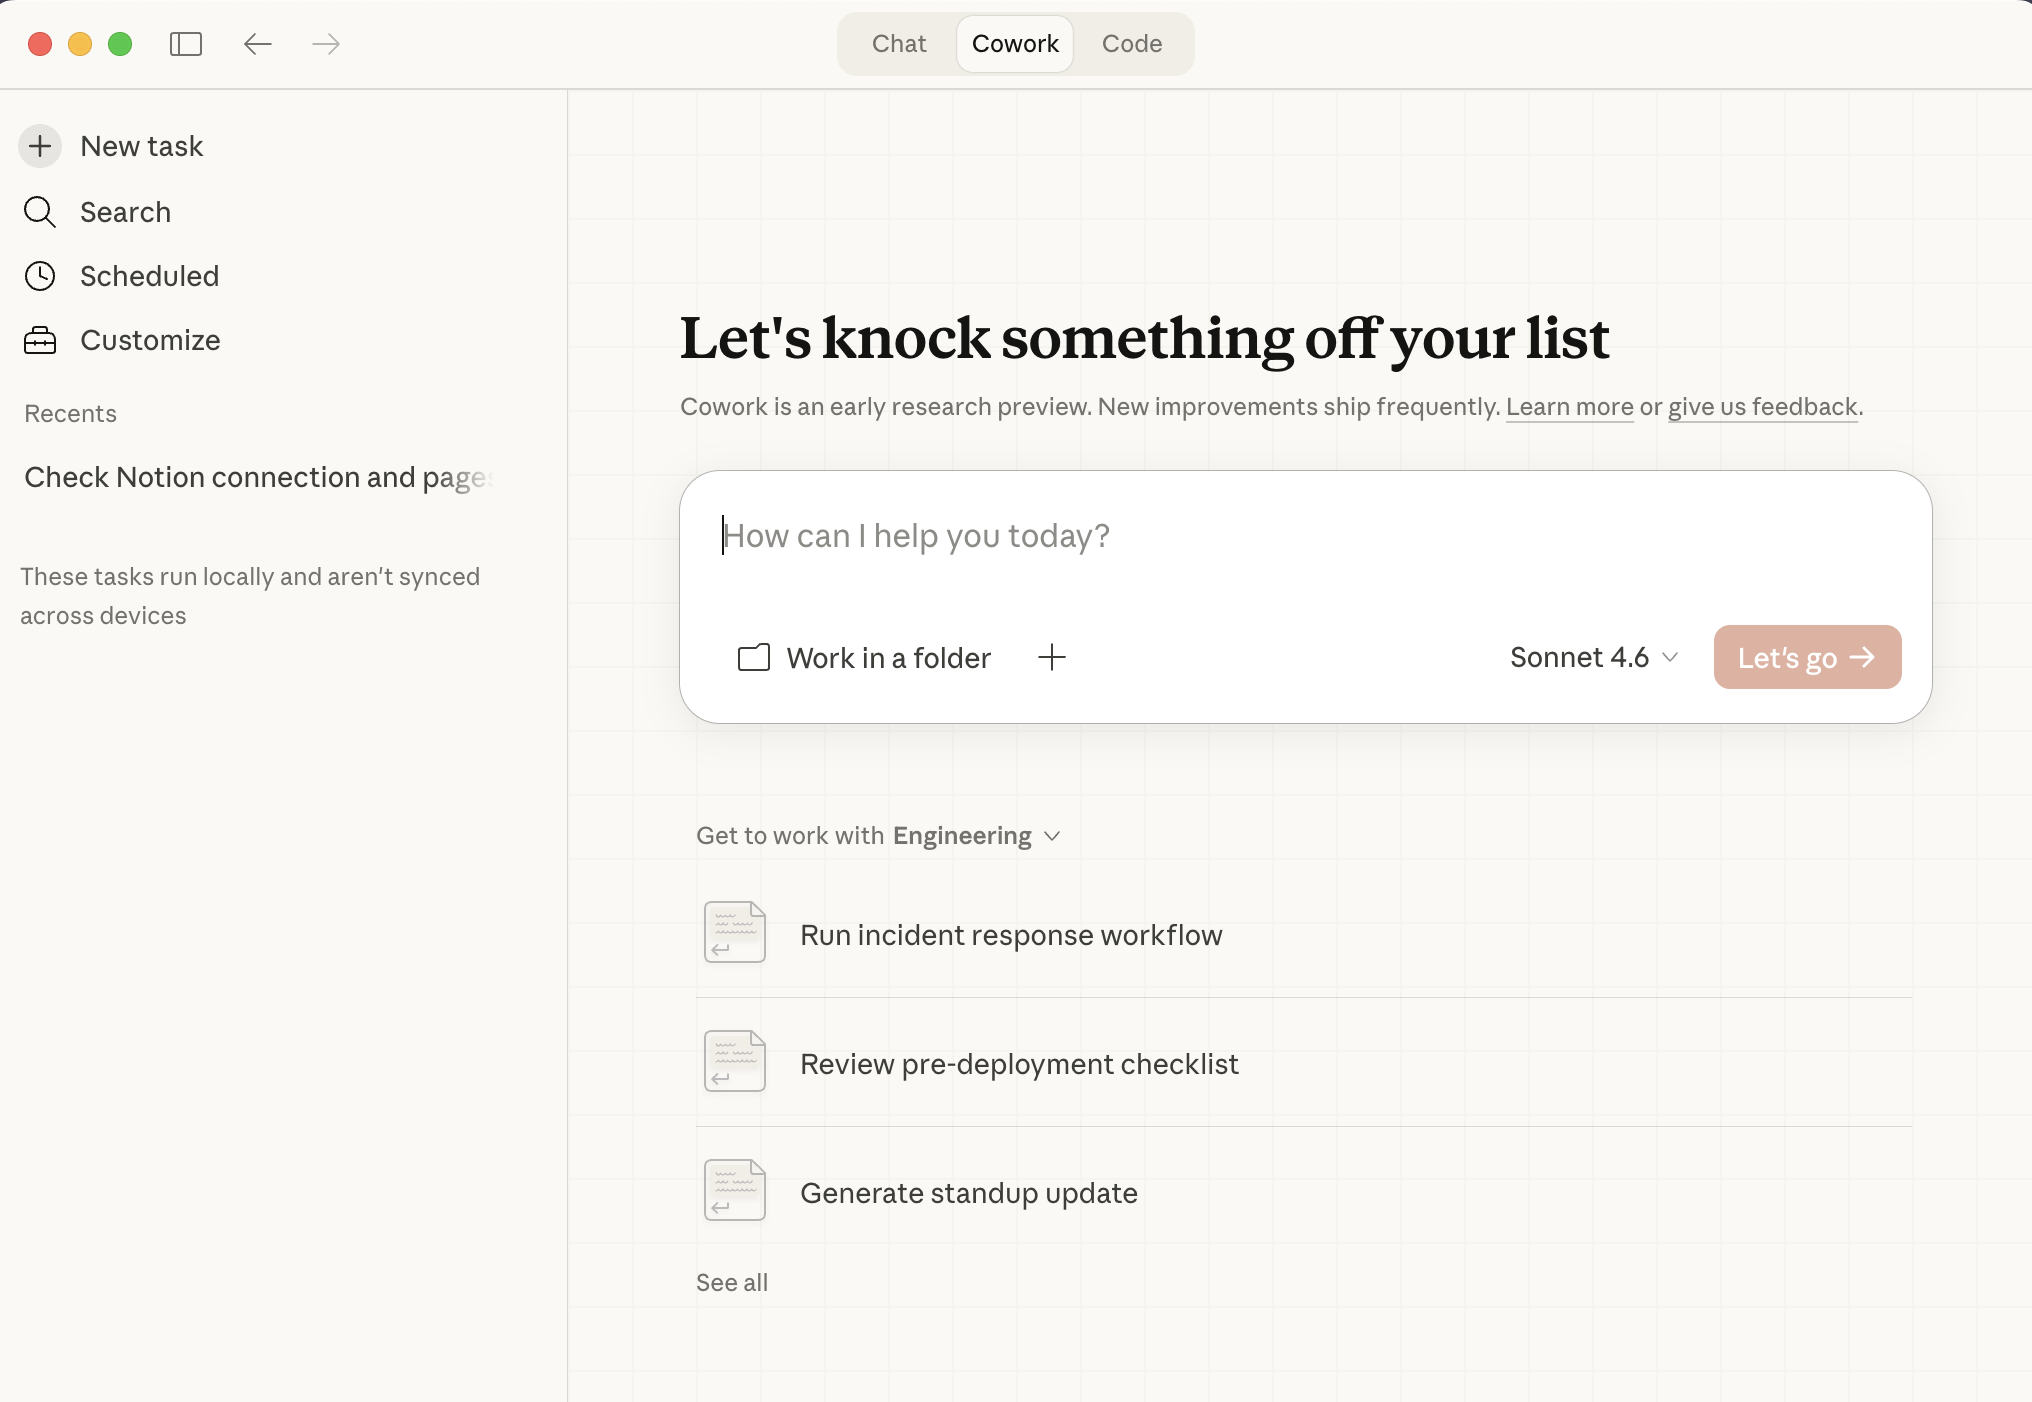This screenshot has width=2032, height=1402.
Task: Click the Generate standup update document icon
Action: point(735,1190)
